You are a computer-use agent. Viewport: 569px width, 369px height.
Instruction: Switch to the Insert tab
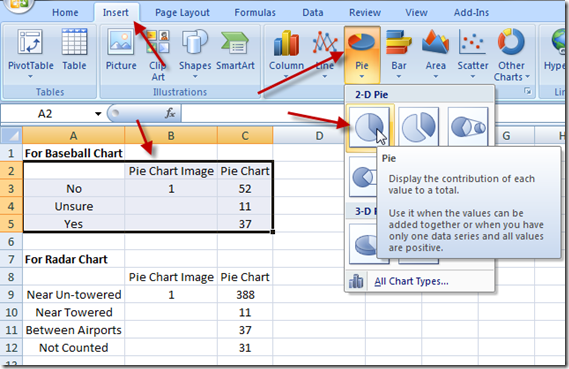tap(116, 13)
